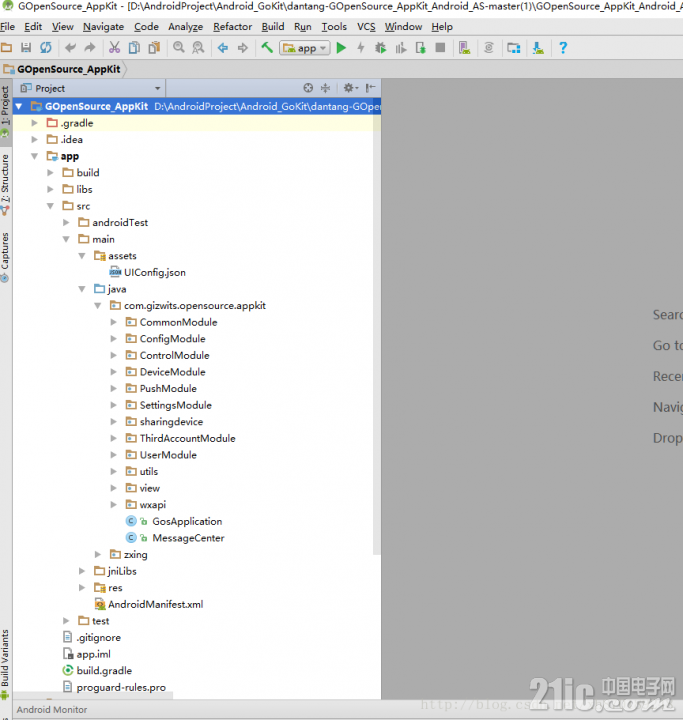Image resolution: width=683 pixels, height=720 pixels.
Task: Click the Save All toolbar icon
Action: click(26, 48)
